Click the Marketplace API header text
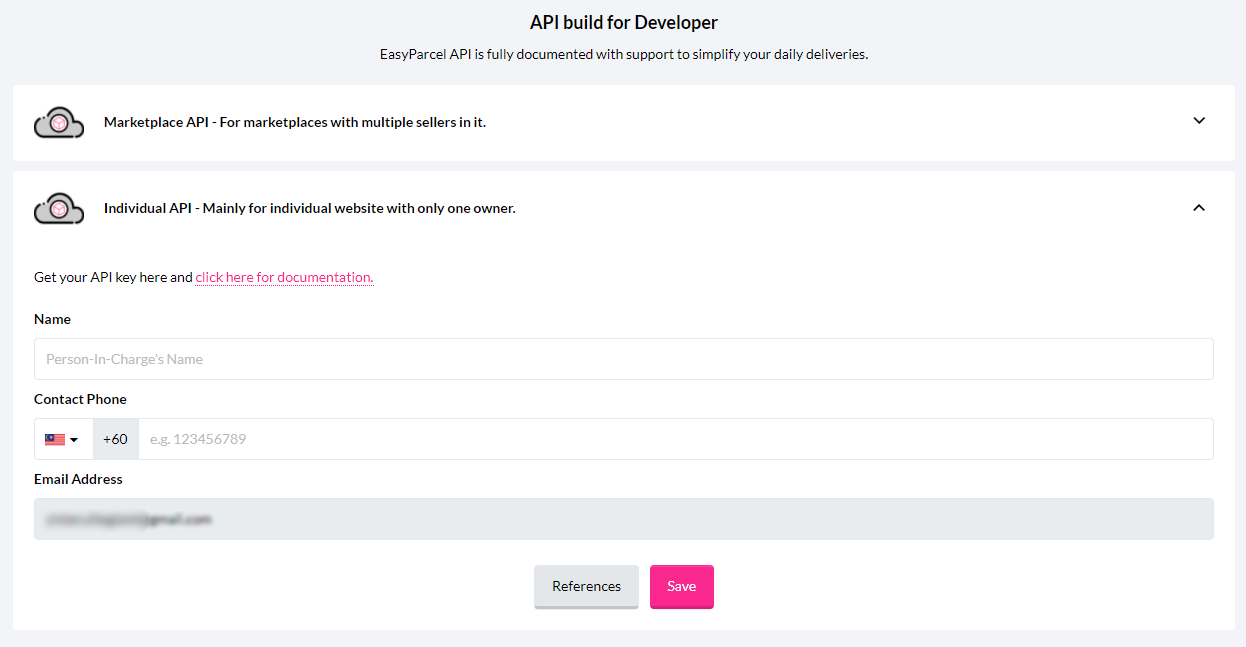 (x=295, y=122)
